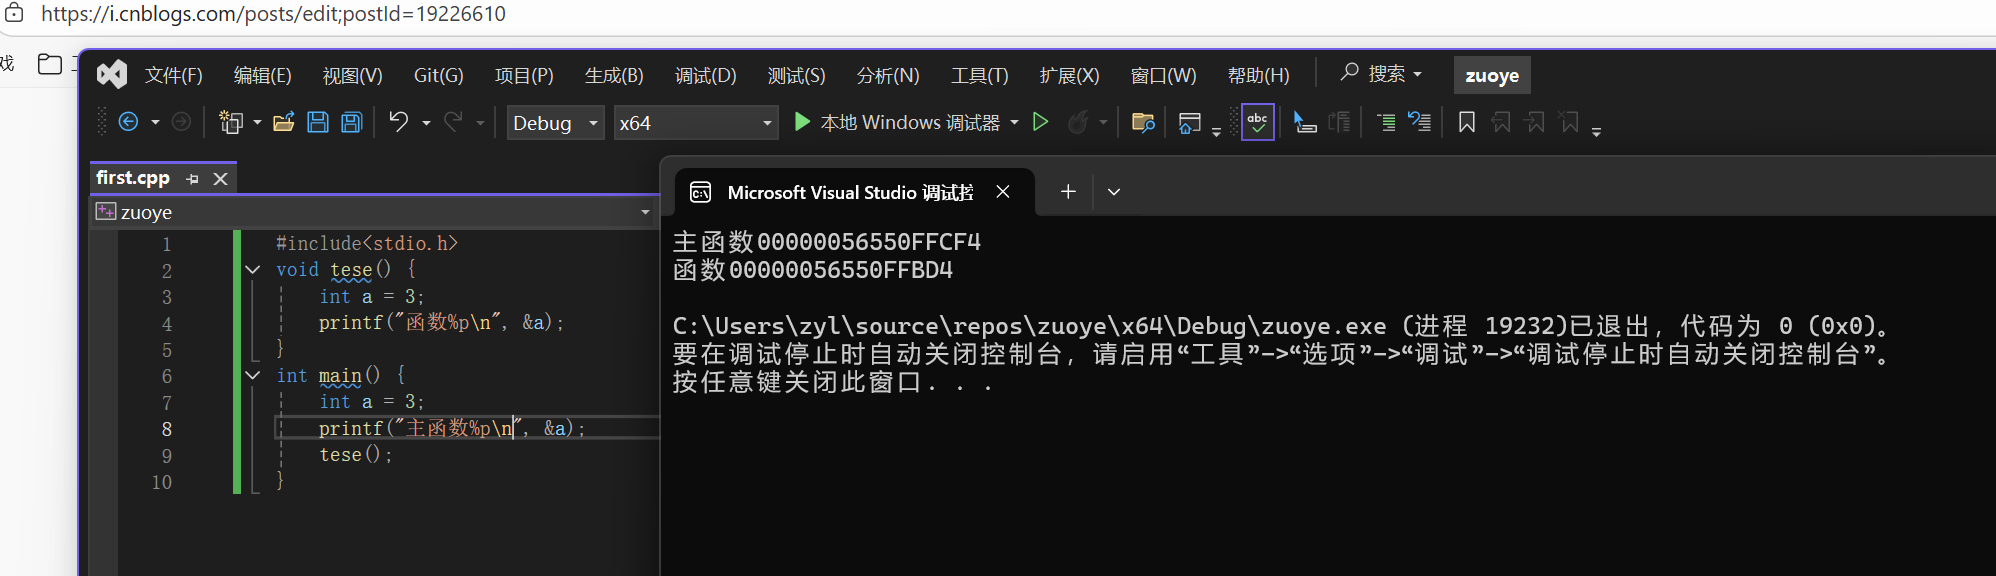Navigate backward with the blue arrow icon
Viewport: 1996px width, 576px height.
(128, 122)
